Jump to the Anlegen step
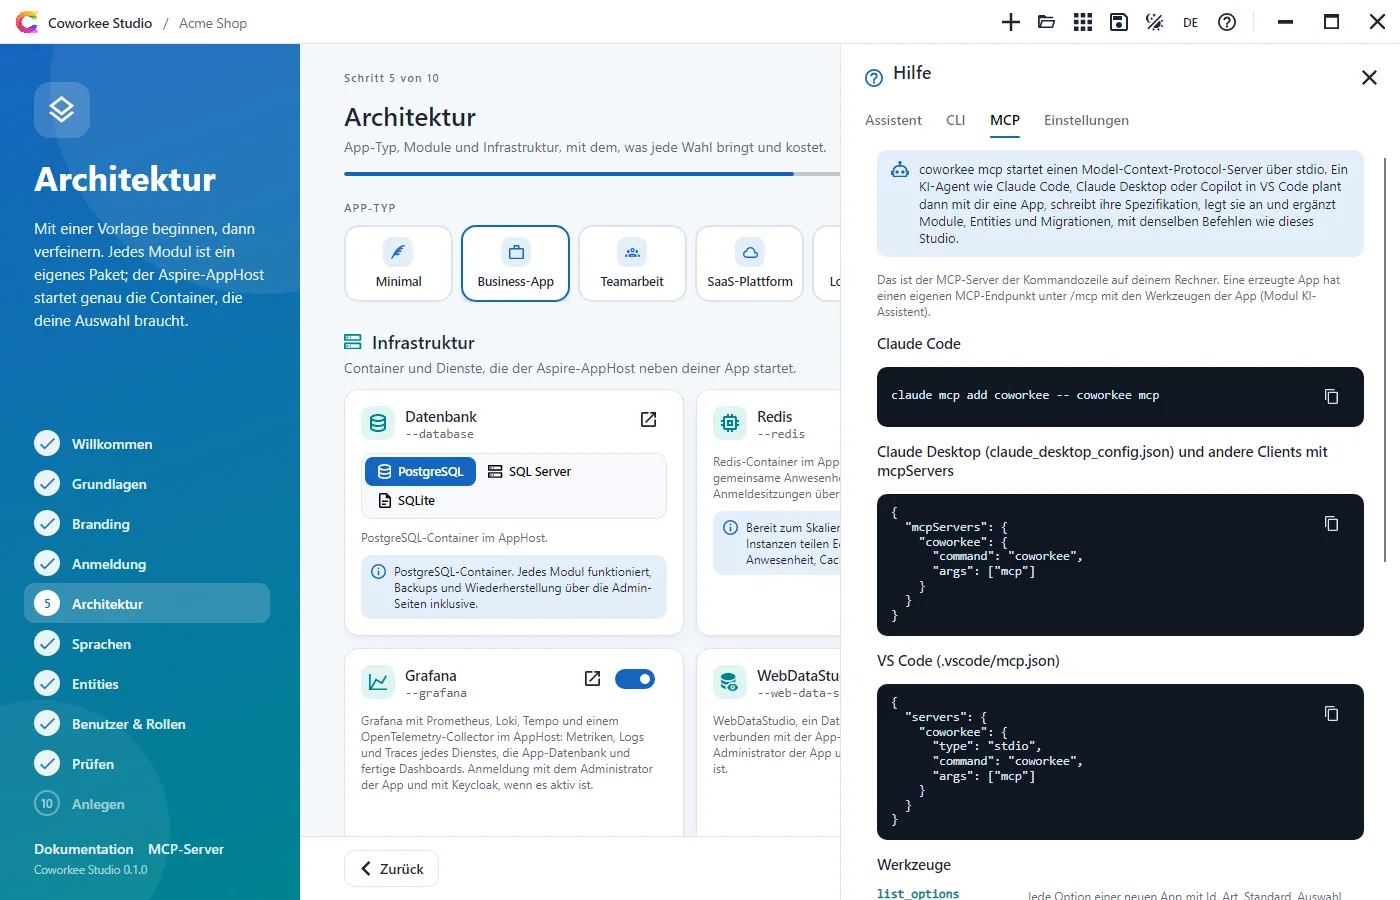This screenshot has width=1400, height=900. (147, 804)
